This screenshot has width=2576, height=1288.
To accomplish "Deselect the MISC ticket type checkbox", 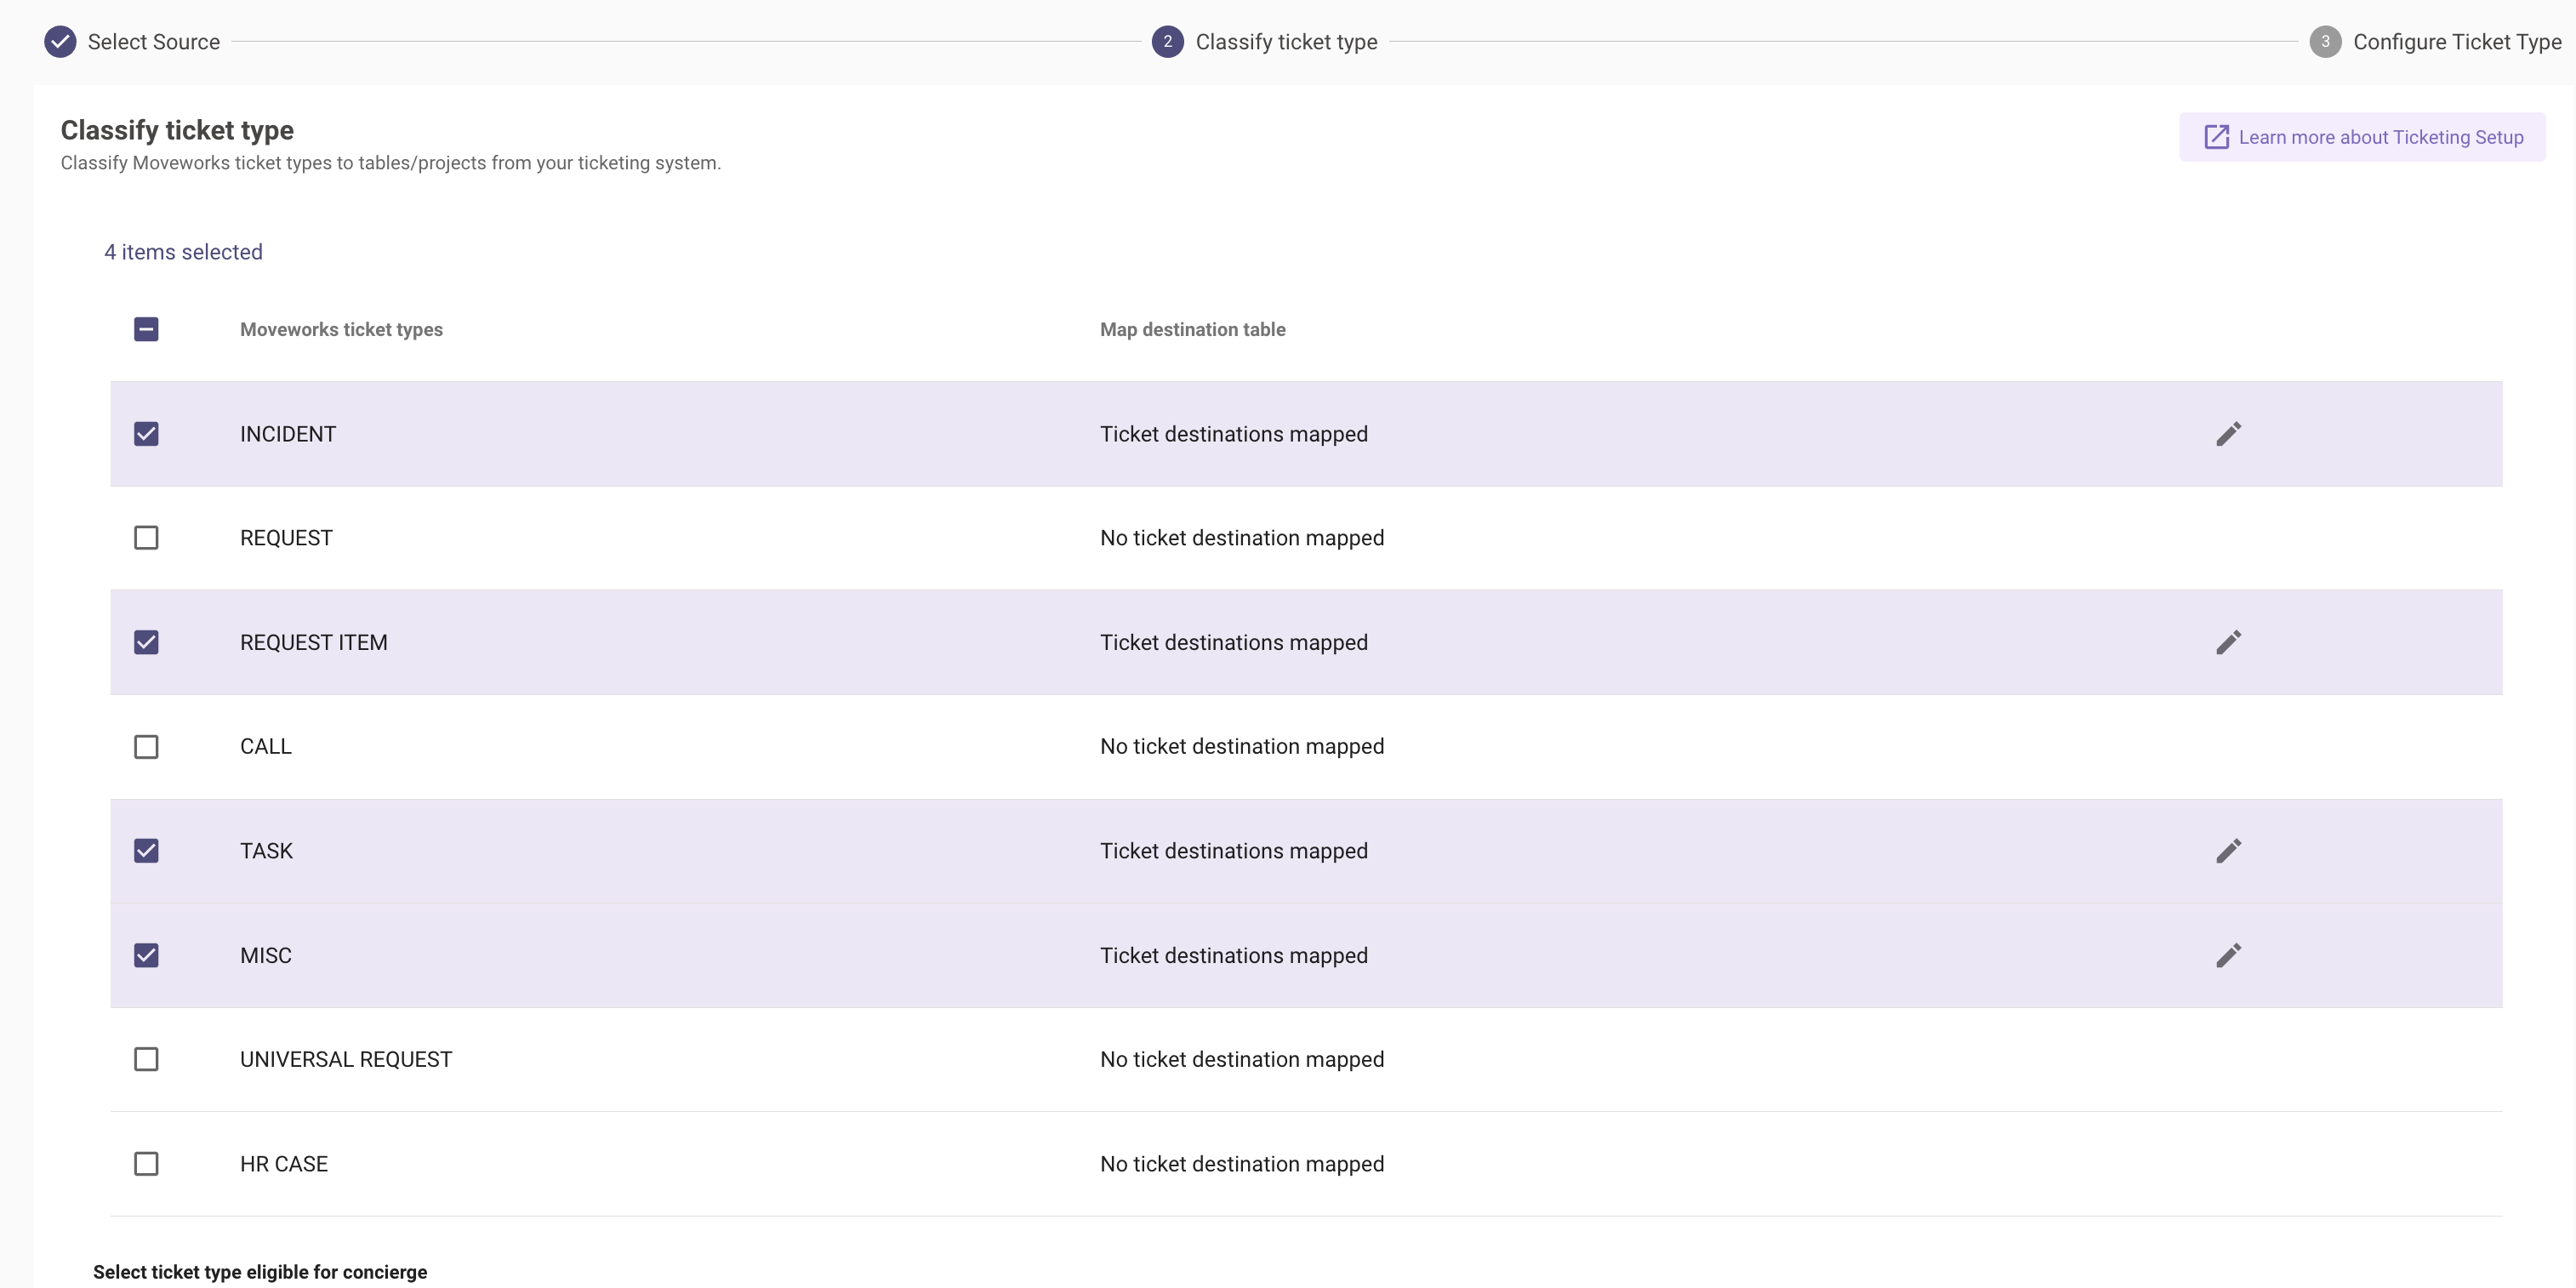I will [x=146, y=955].
